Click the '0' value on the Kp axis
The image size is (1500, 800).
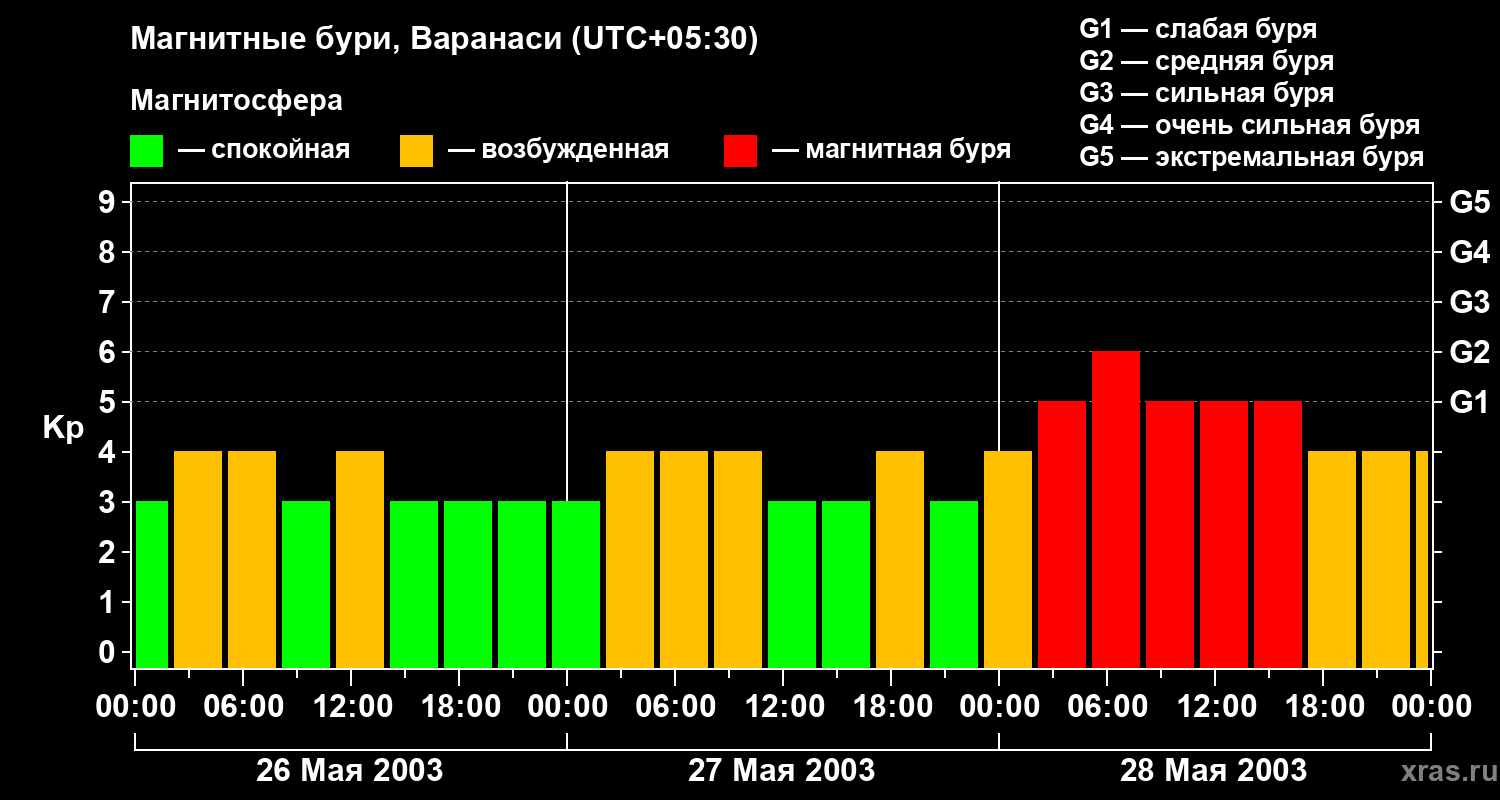pos(108,652)
